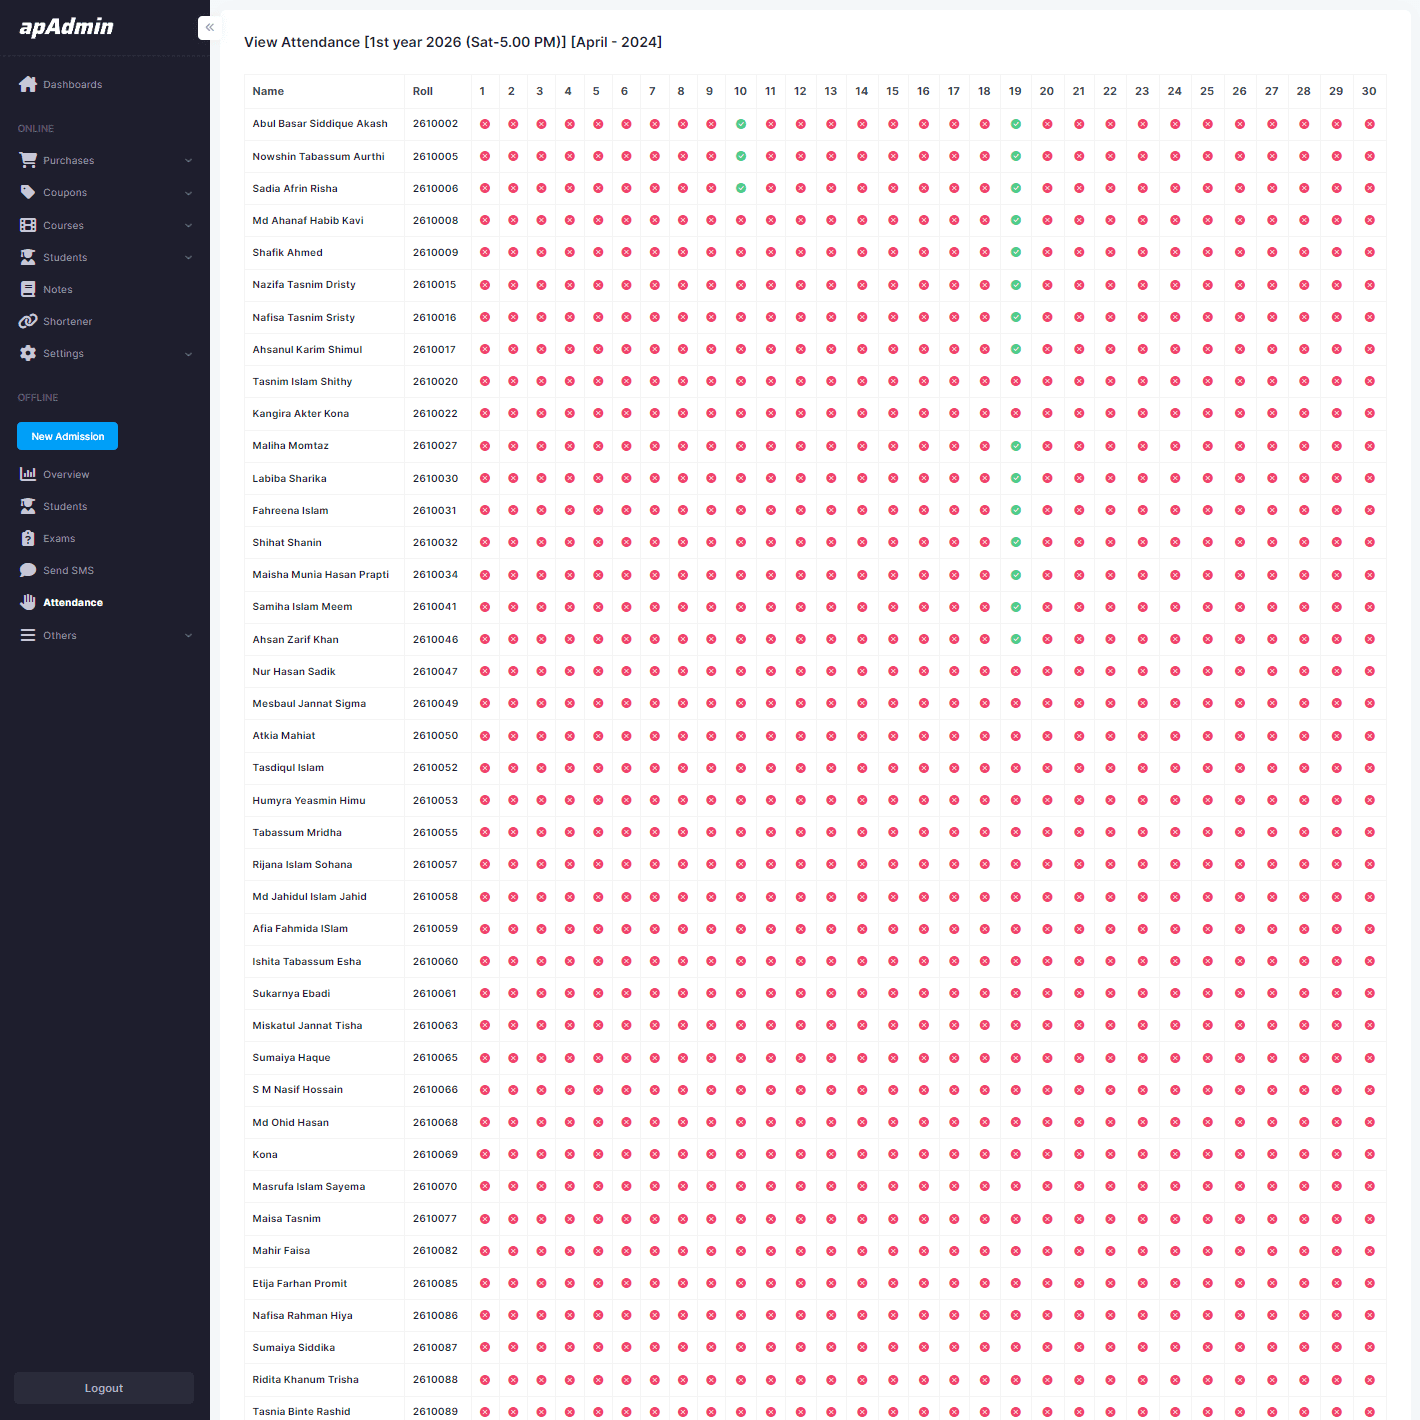This screenshot has width=1420, height=1420.
Task: Click student name Labiba Sharika
Action: tap(290, 478)
